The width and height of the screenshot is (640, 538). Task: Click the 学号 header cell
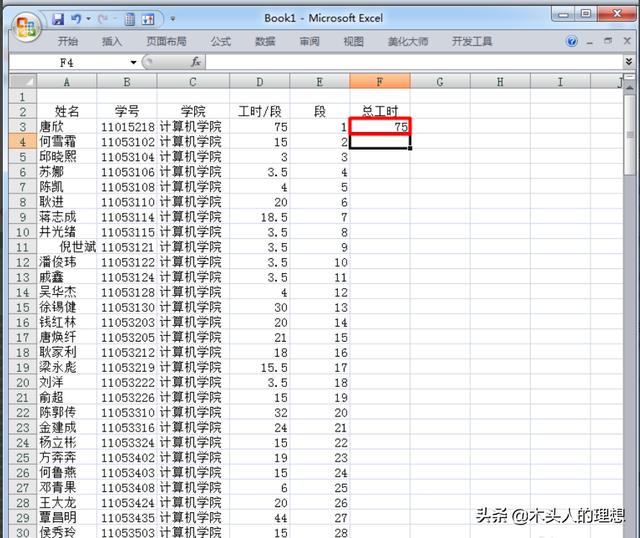127,111
